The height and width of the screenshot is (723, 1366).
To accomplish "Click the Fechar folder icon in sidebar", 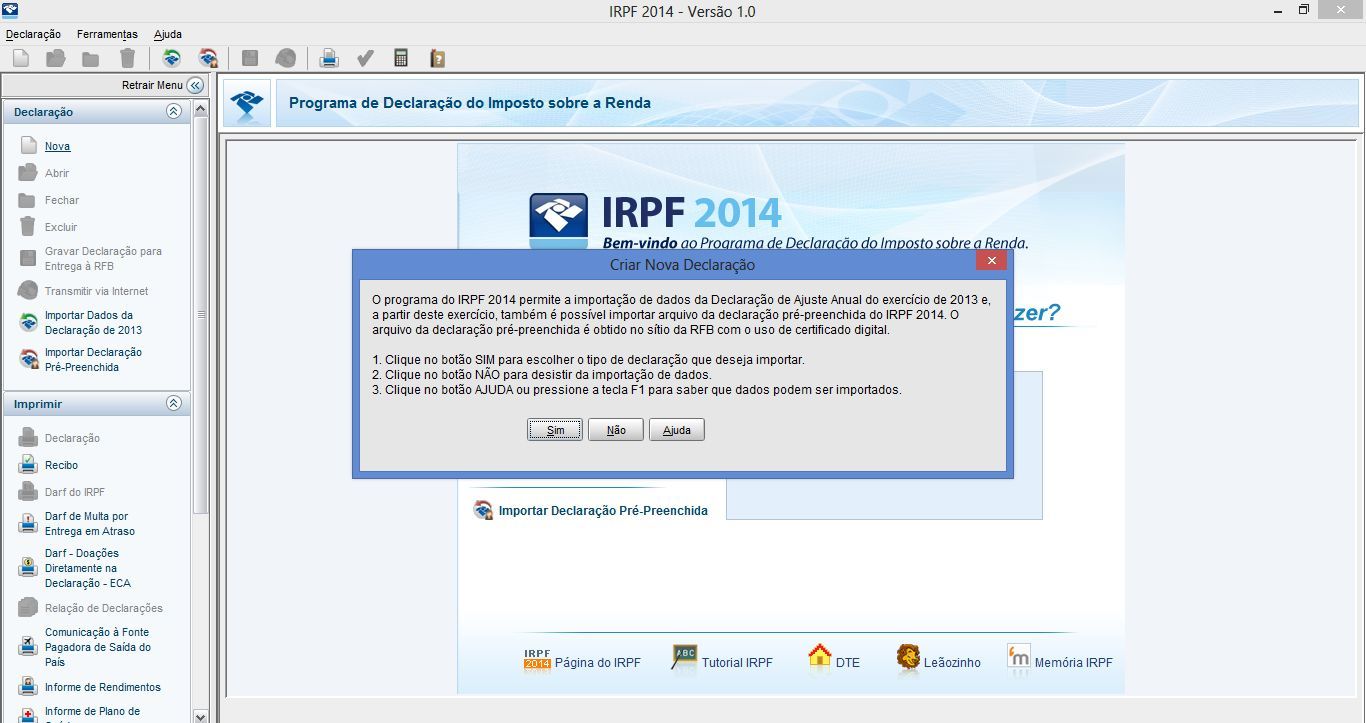I will (28, 200).
